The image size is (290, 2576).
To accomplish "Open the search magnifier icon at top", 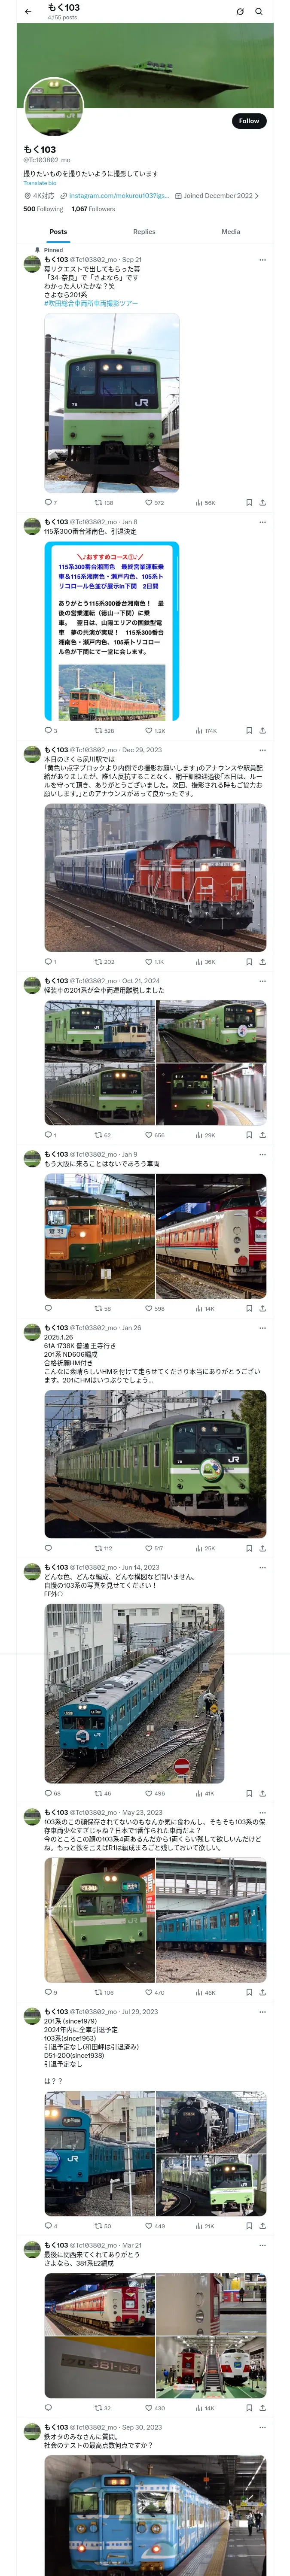I will pyautogui.click(x=259, y=12).
